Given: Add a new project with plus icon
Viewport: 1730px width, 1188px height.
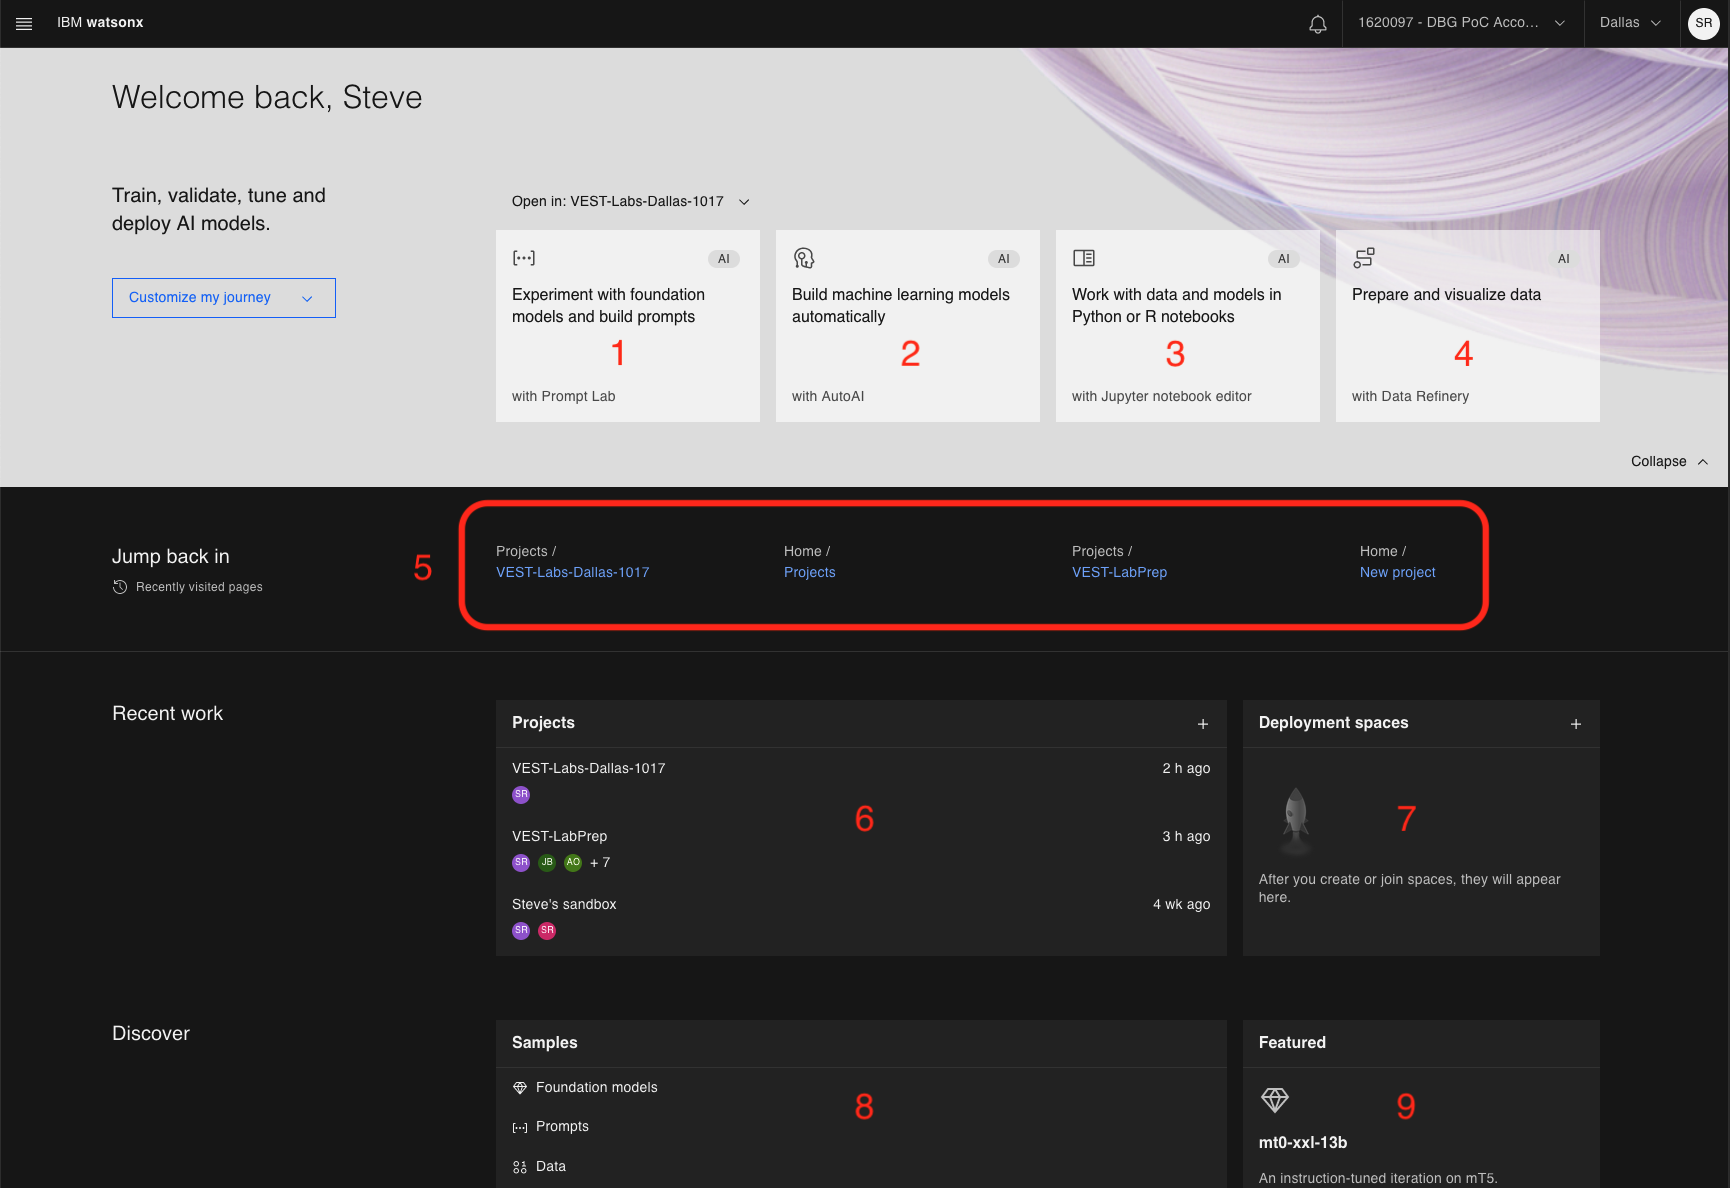Looking at the screenshot, I should (x=1203, y=724).
